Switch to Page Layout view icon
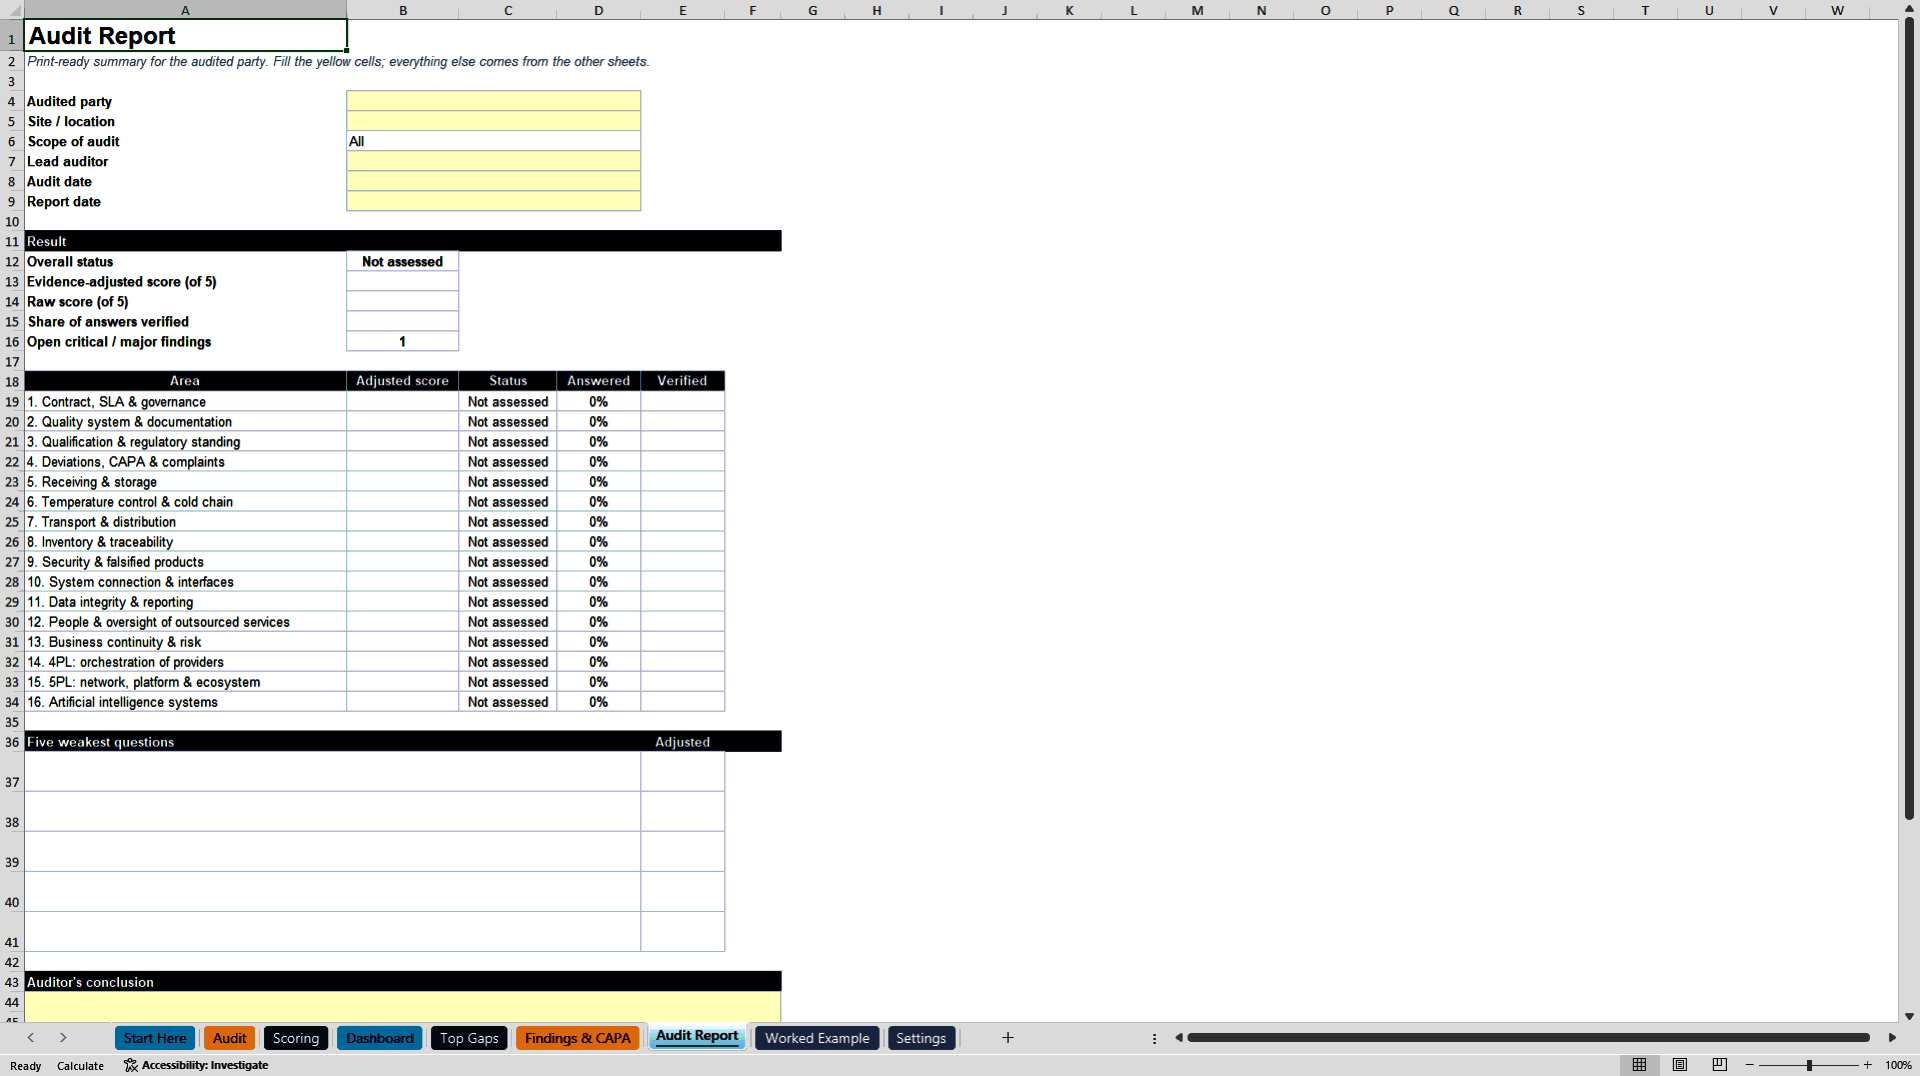The height and width of the screenshot is (1076, 1920). pos(1680,1065)
